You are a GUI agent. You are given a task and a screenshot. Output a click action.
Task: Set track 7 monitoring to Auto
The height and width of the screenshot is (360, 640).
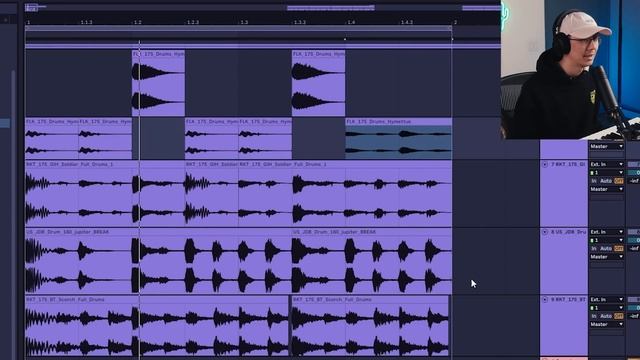pos(606,181)
